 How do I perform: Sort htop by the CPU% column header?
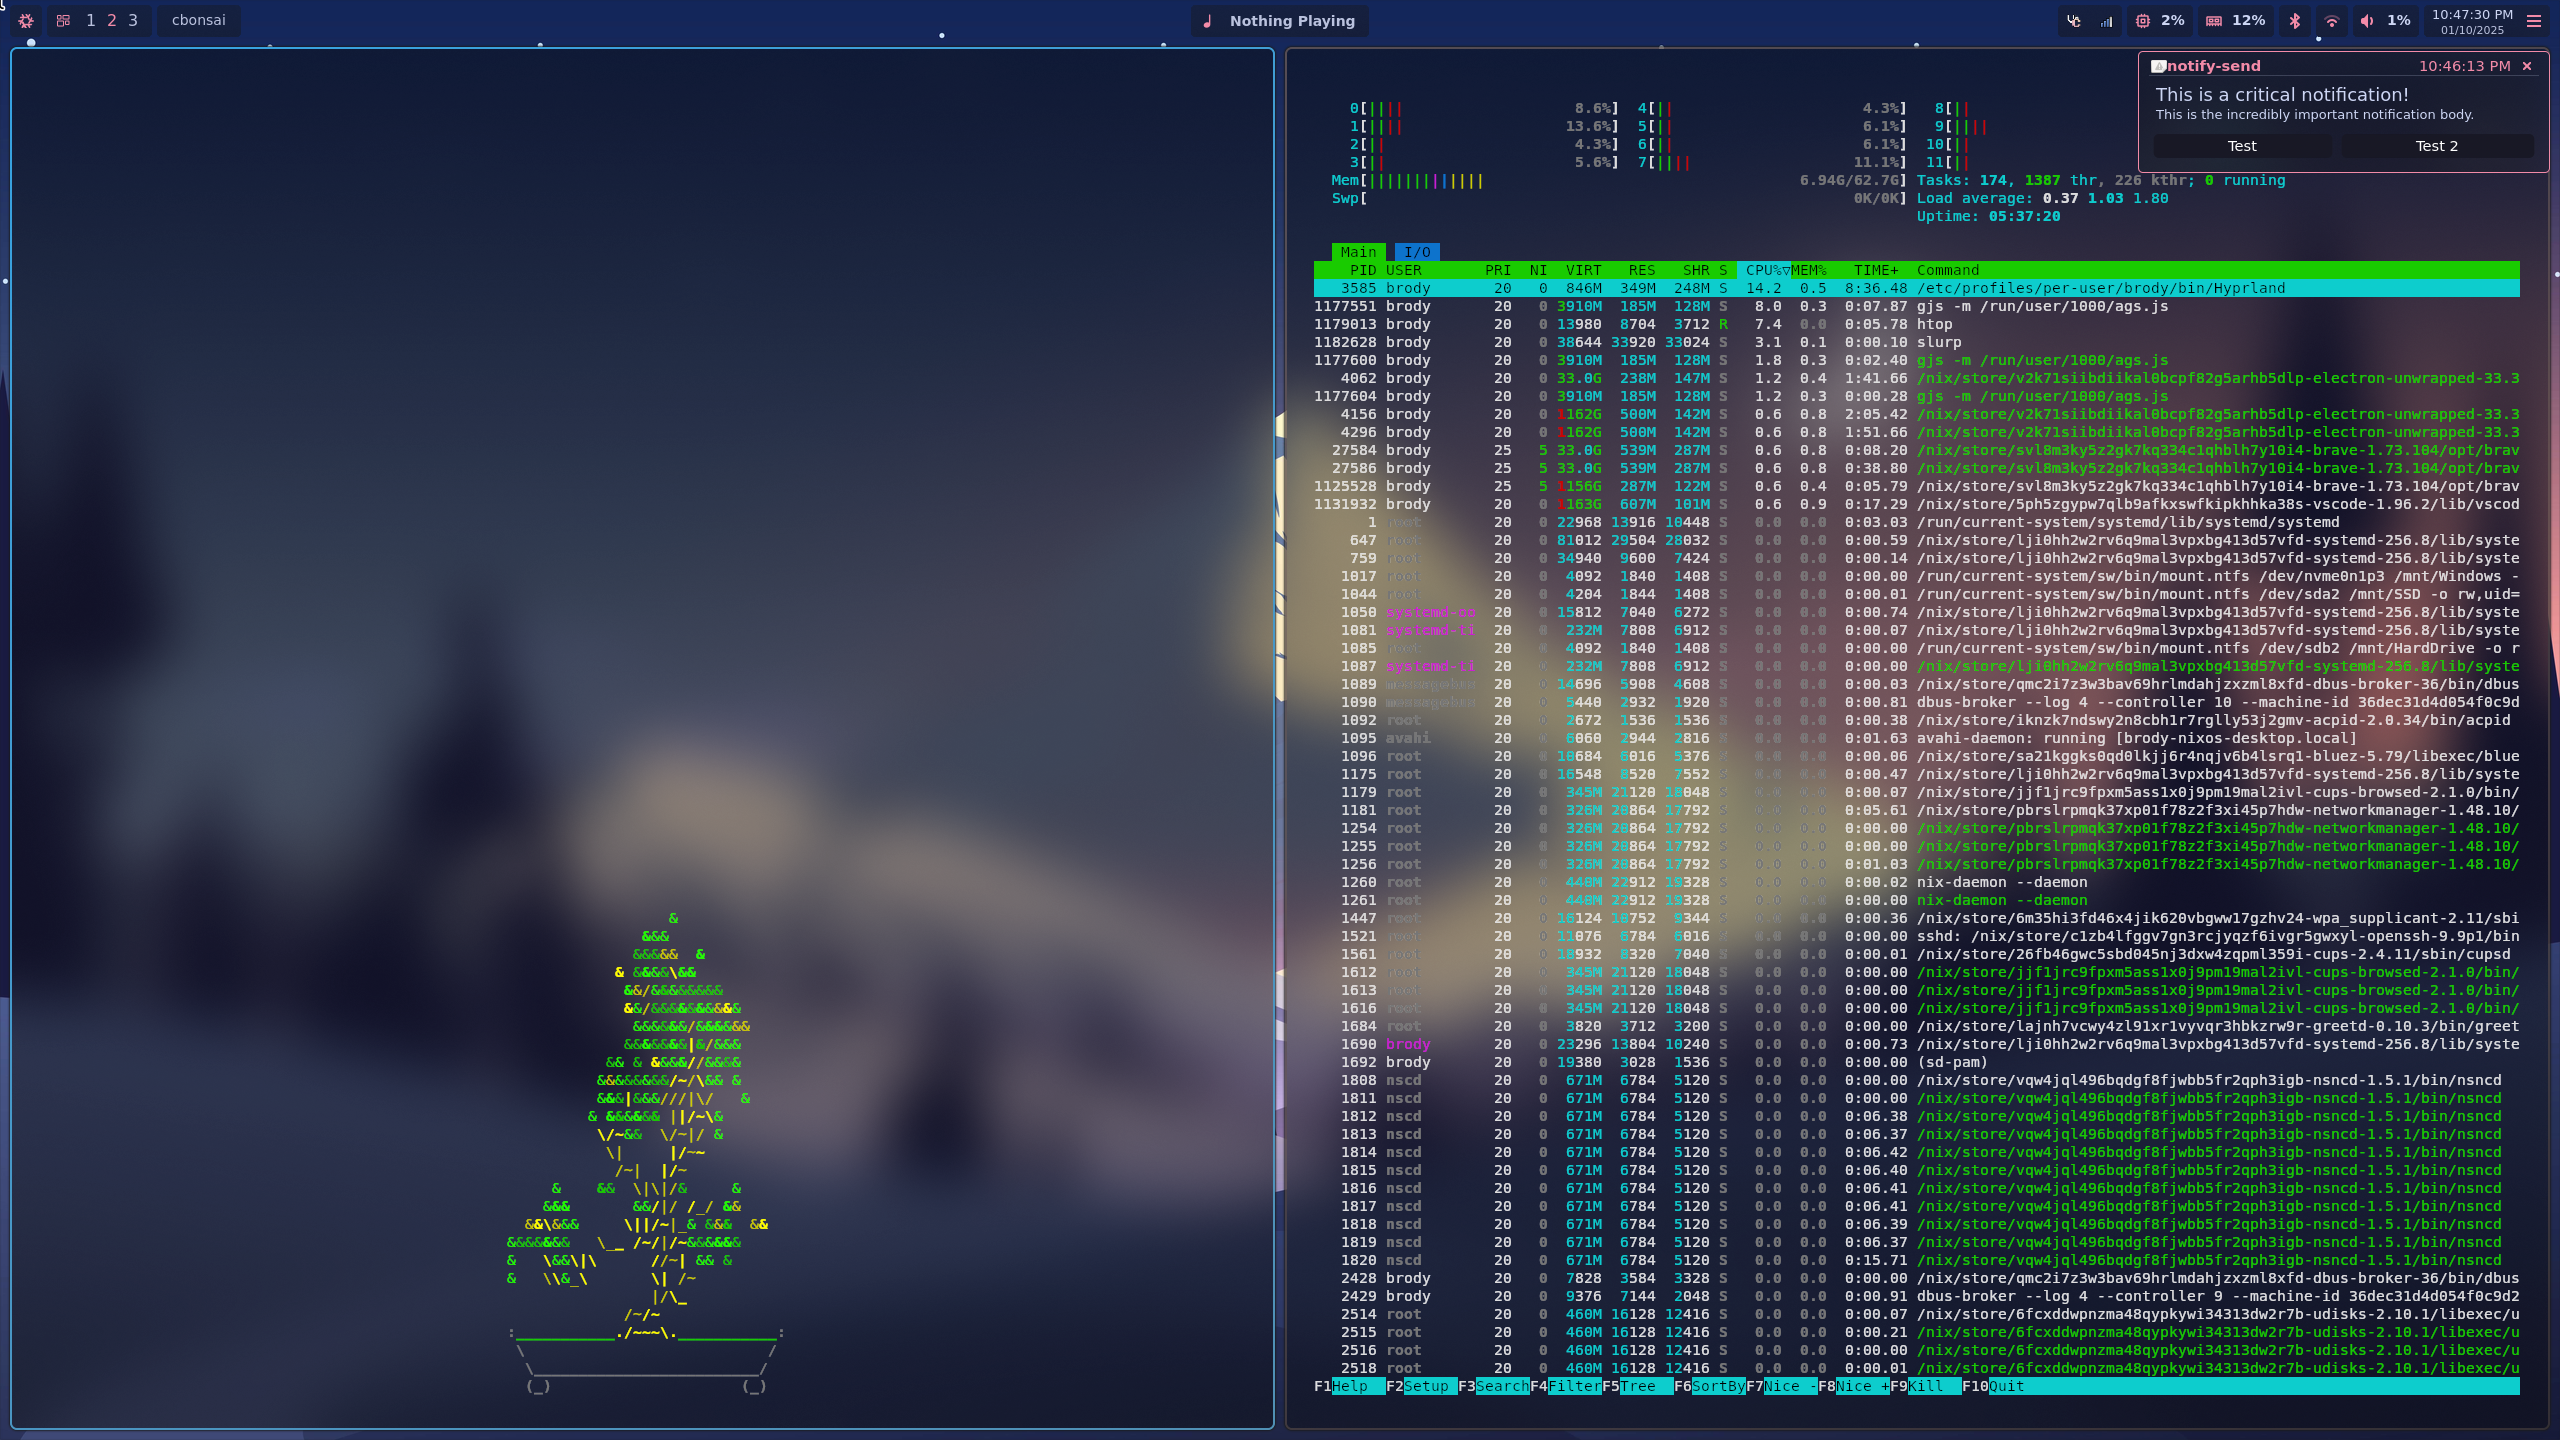coord(1764,270)
